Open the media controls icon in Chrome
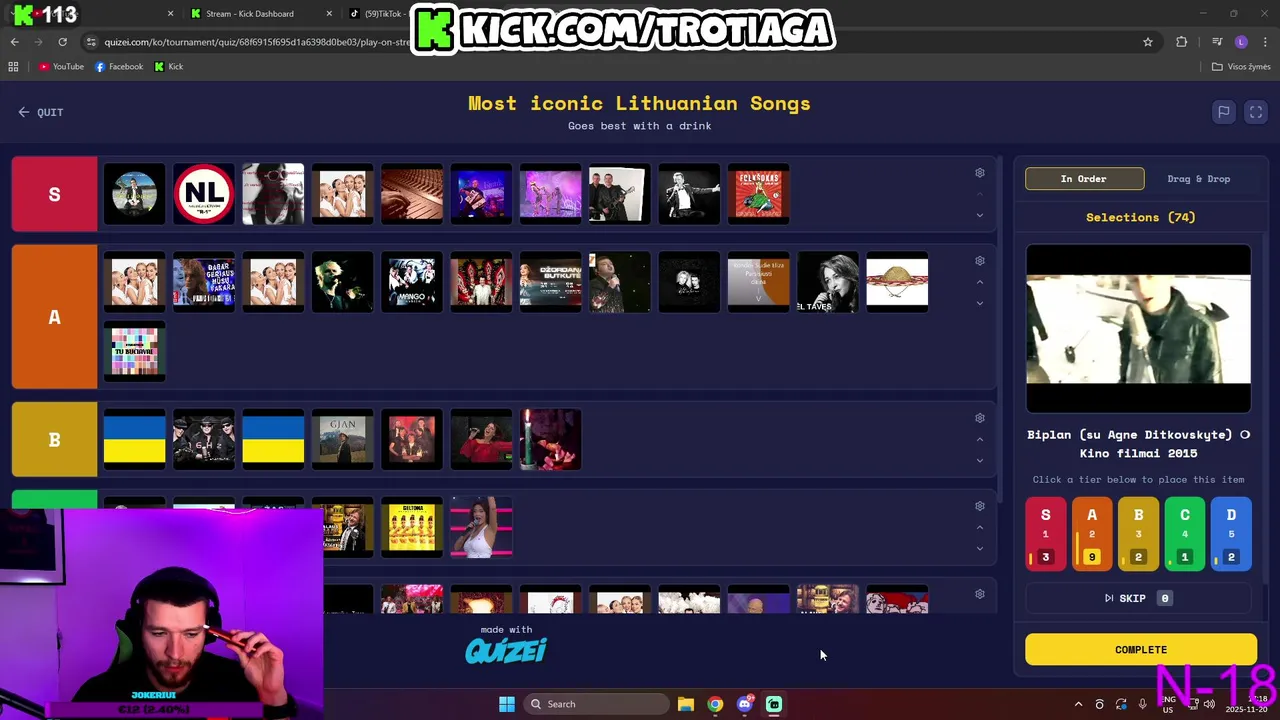The width and height of the screenshot is (1280, 720). pos(1217,42)
